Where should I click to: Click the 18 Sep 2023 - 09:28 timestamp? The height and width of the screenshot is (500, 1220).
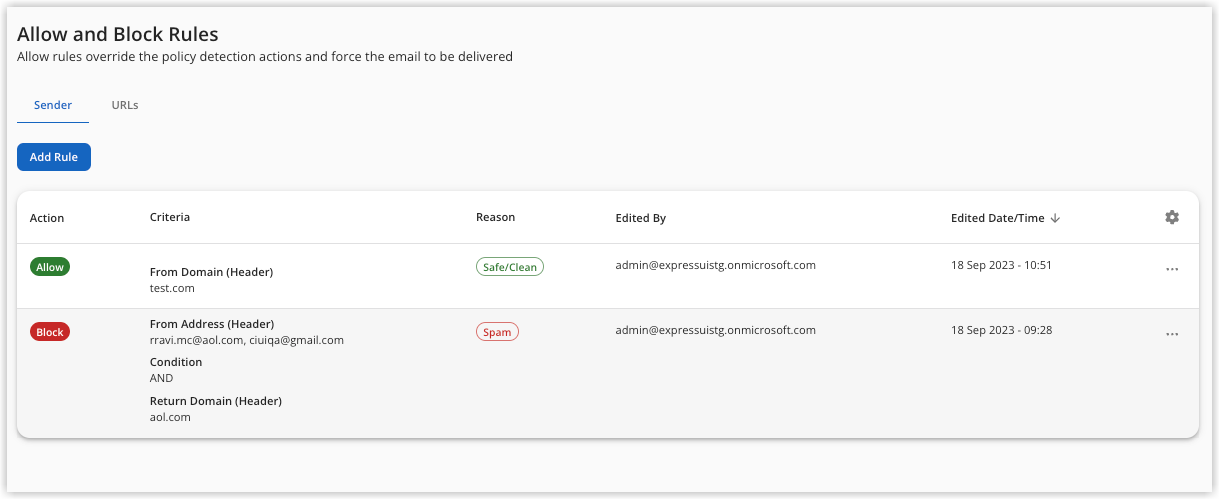coord(1001,330)
